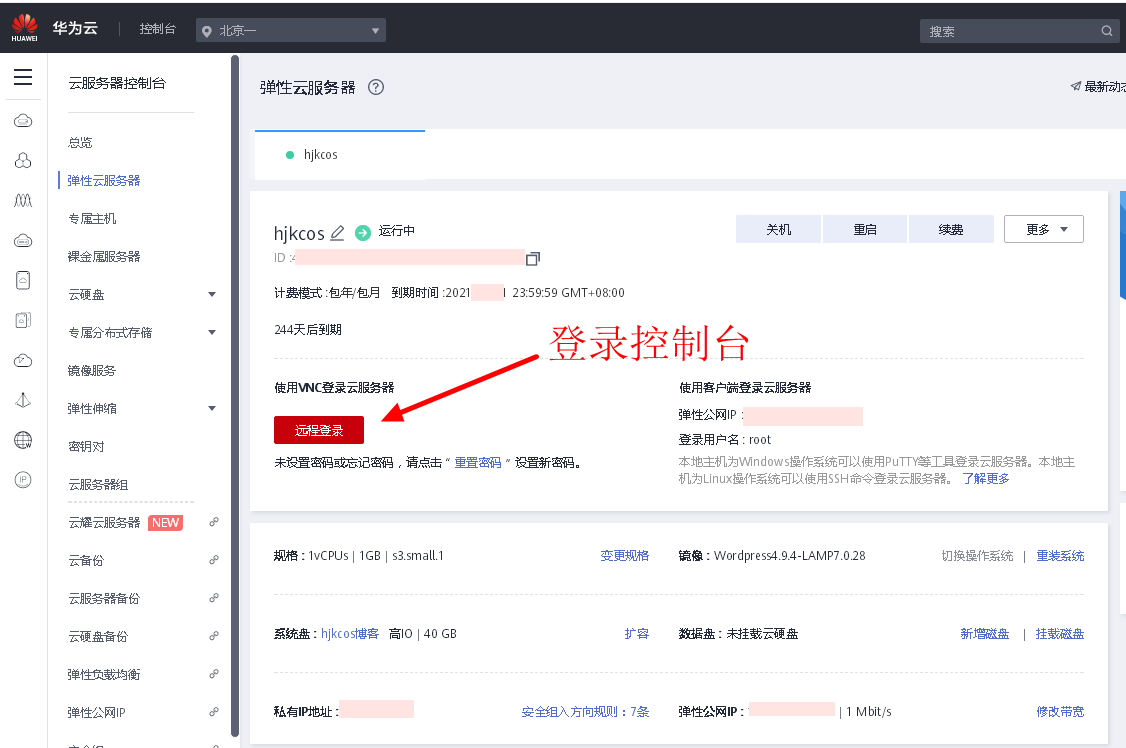This screenshot has height=748, width=1126.
Task: Open 密钥对 in sidebar
Action: click(86, 447)
